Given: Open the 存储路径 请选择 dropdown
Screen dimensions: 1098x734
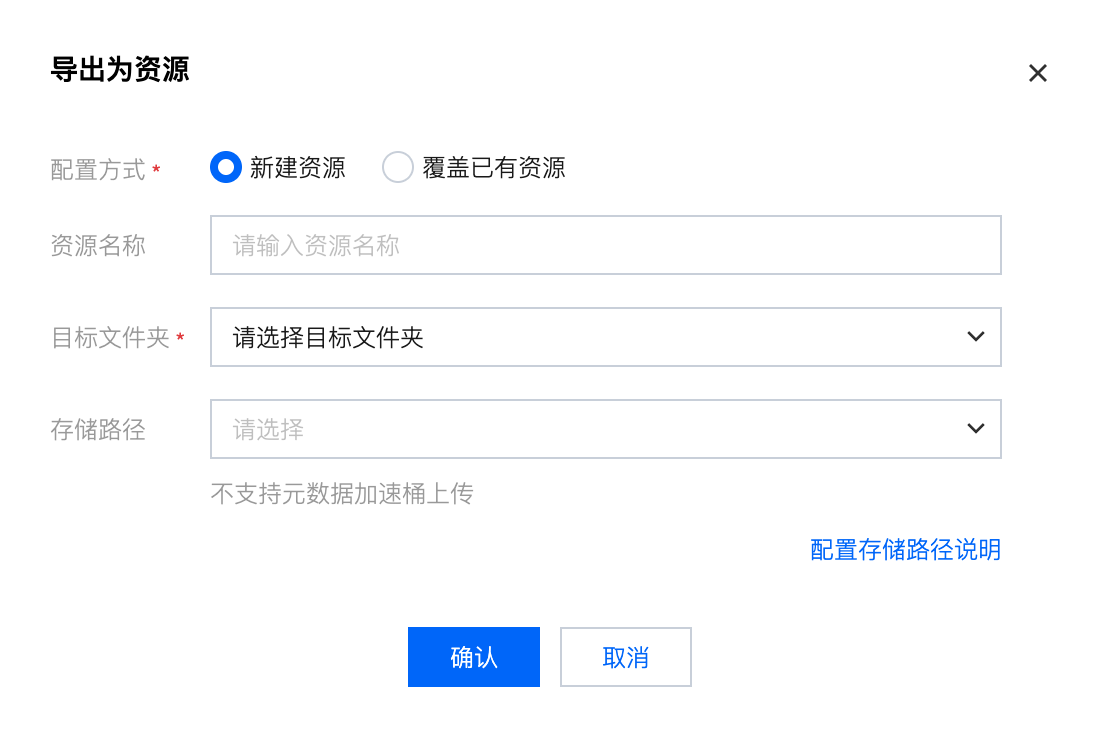Looking at the screenshot, I should click(x=590, y=429).
